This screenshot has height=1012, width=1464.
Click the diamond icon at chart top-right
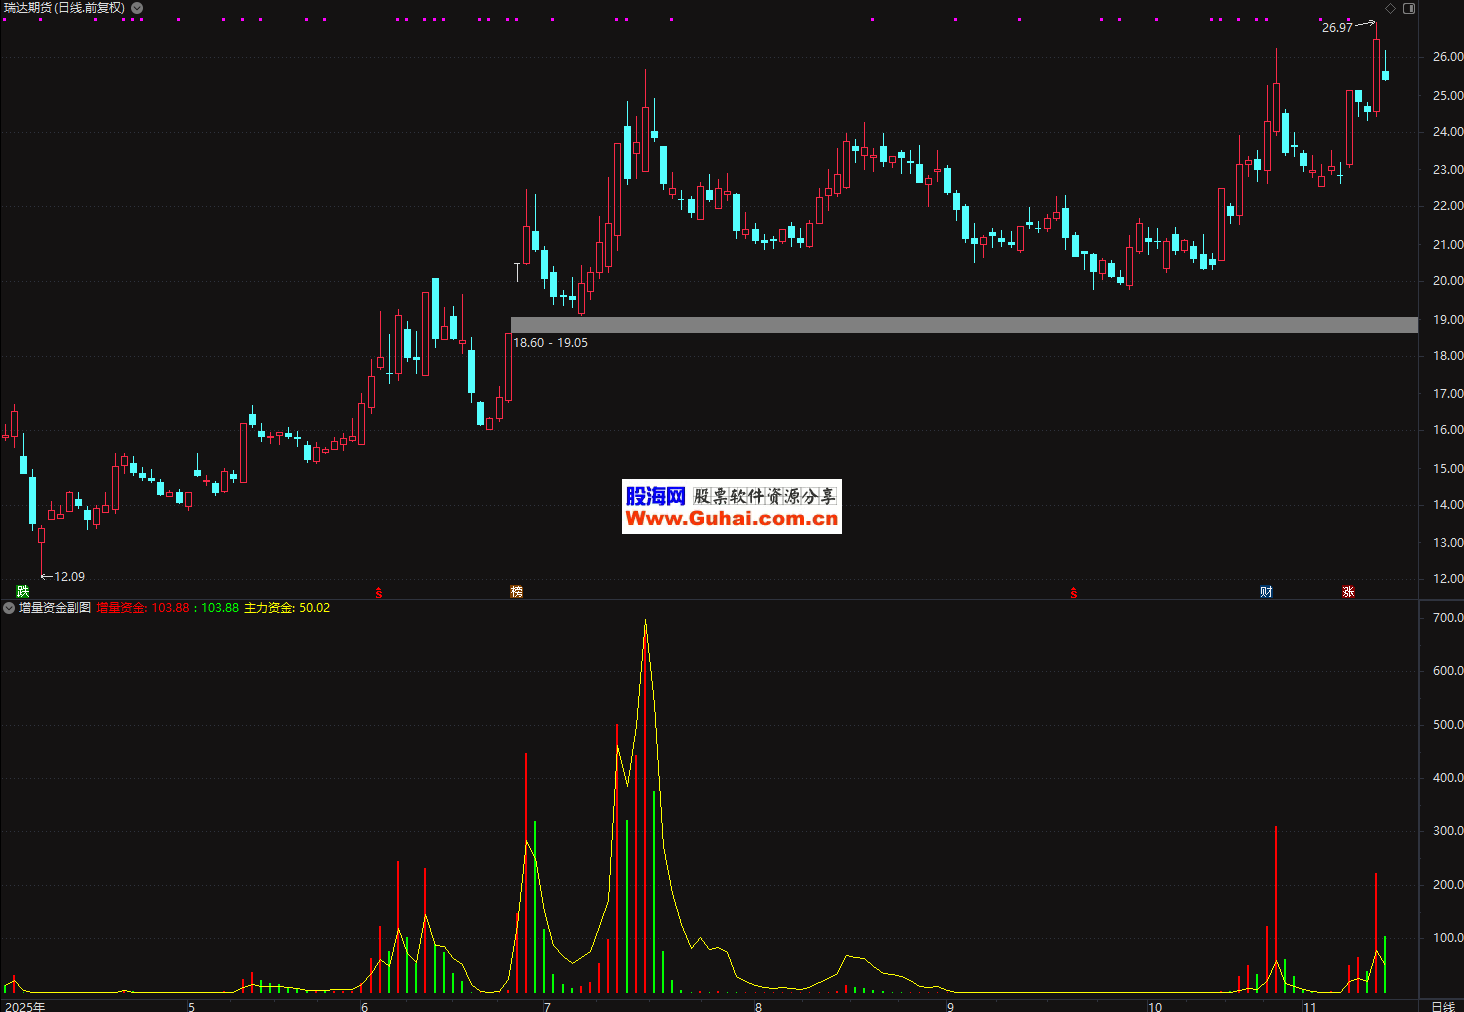coord(1390,8)
